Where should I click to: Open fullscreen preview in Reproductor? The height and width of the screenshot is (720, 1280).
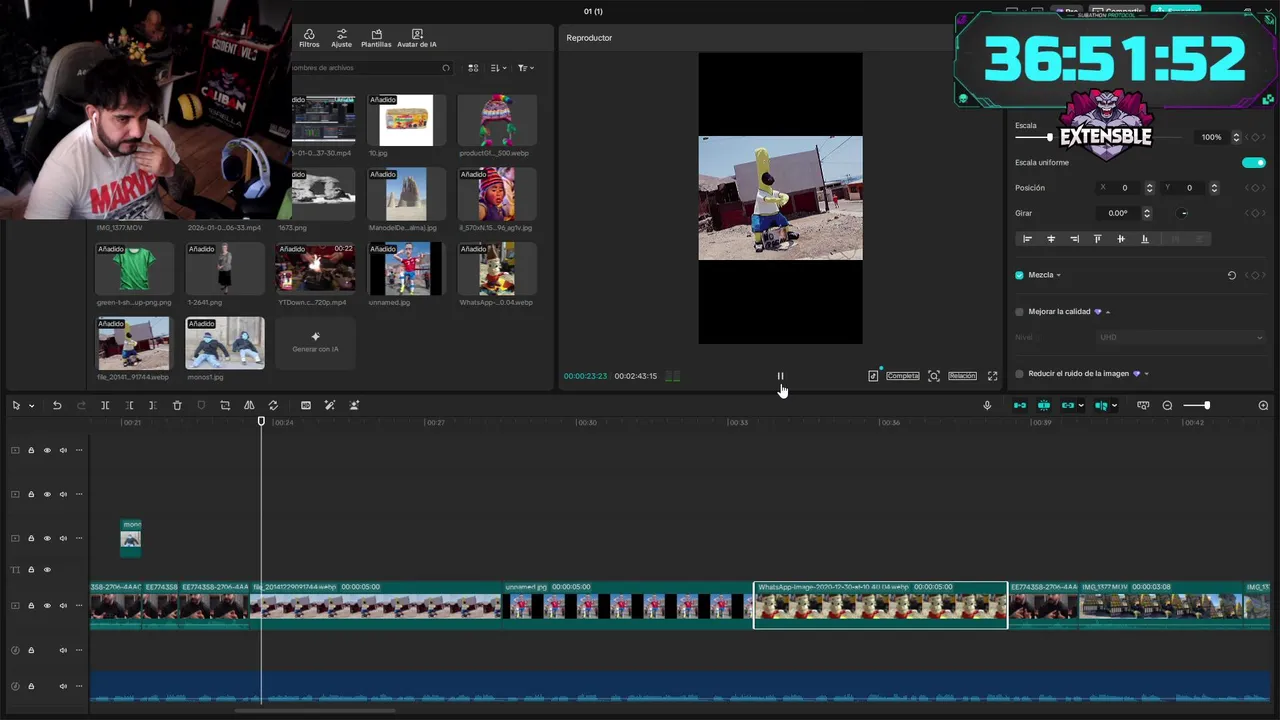coord(992,376)
